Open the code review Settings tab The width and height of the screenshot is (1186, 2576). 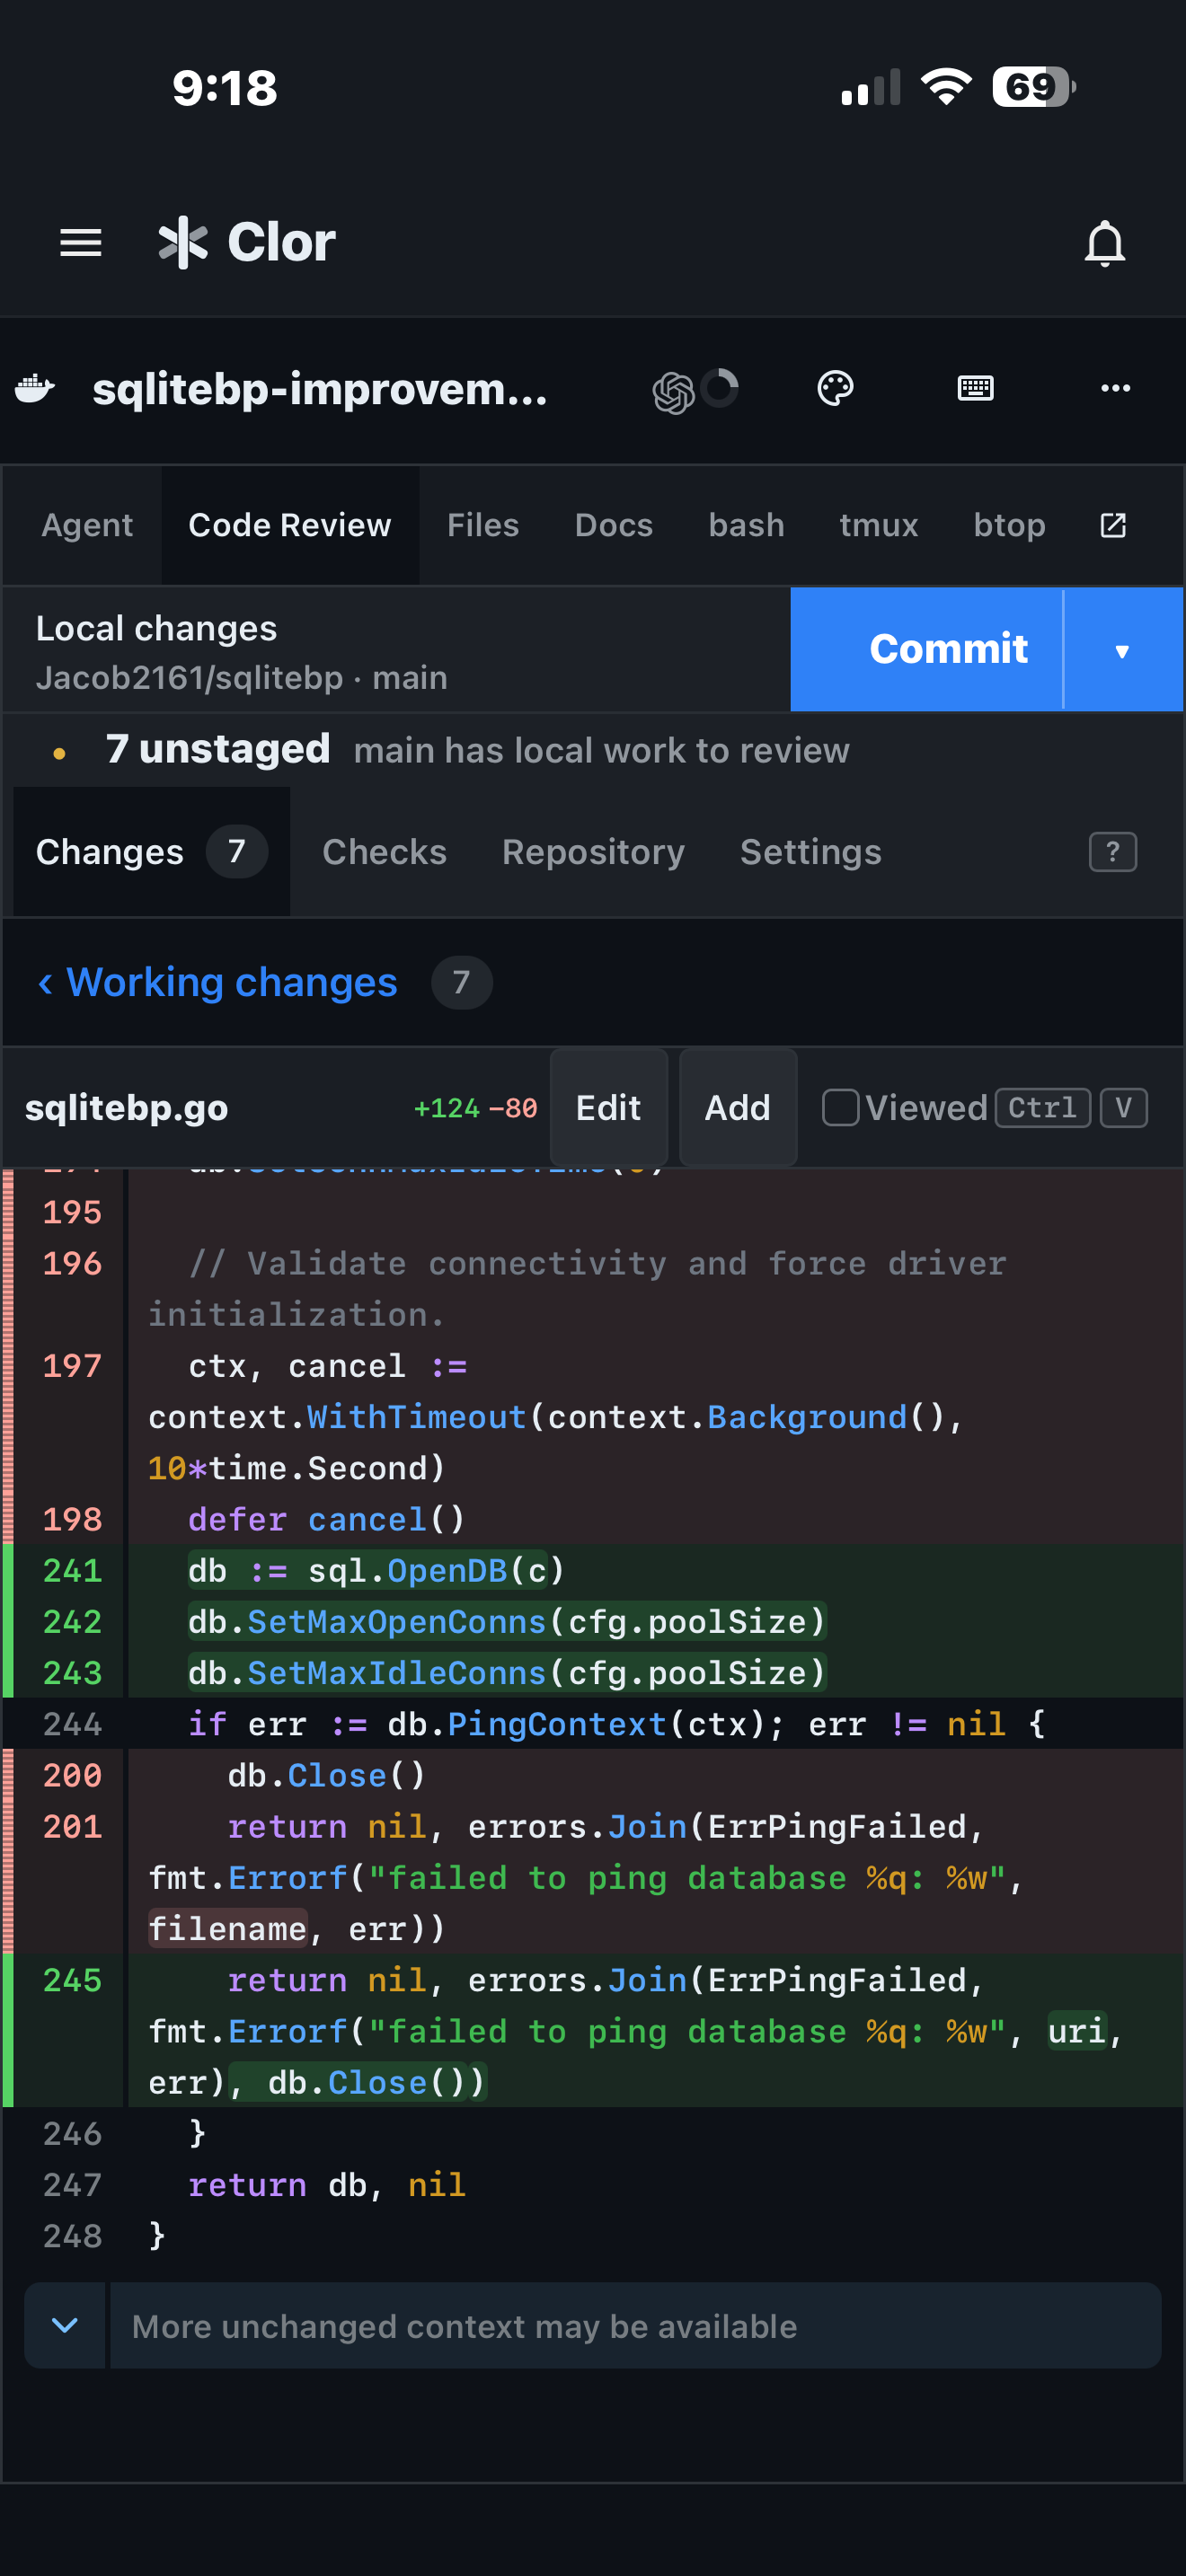click(810, 852)
